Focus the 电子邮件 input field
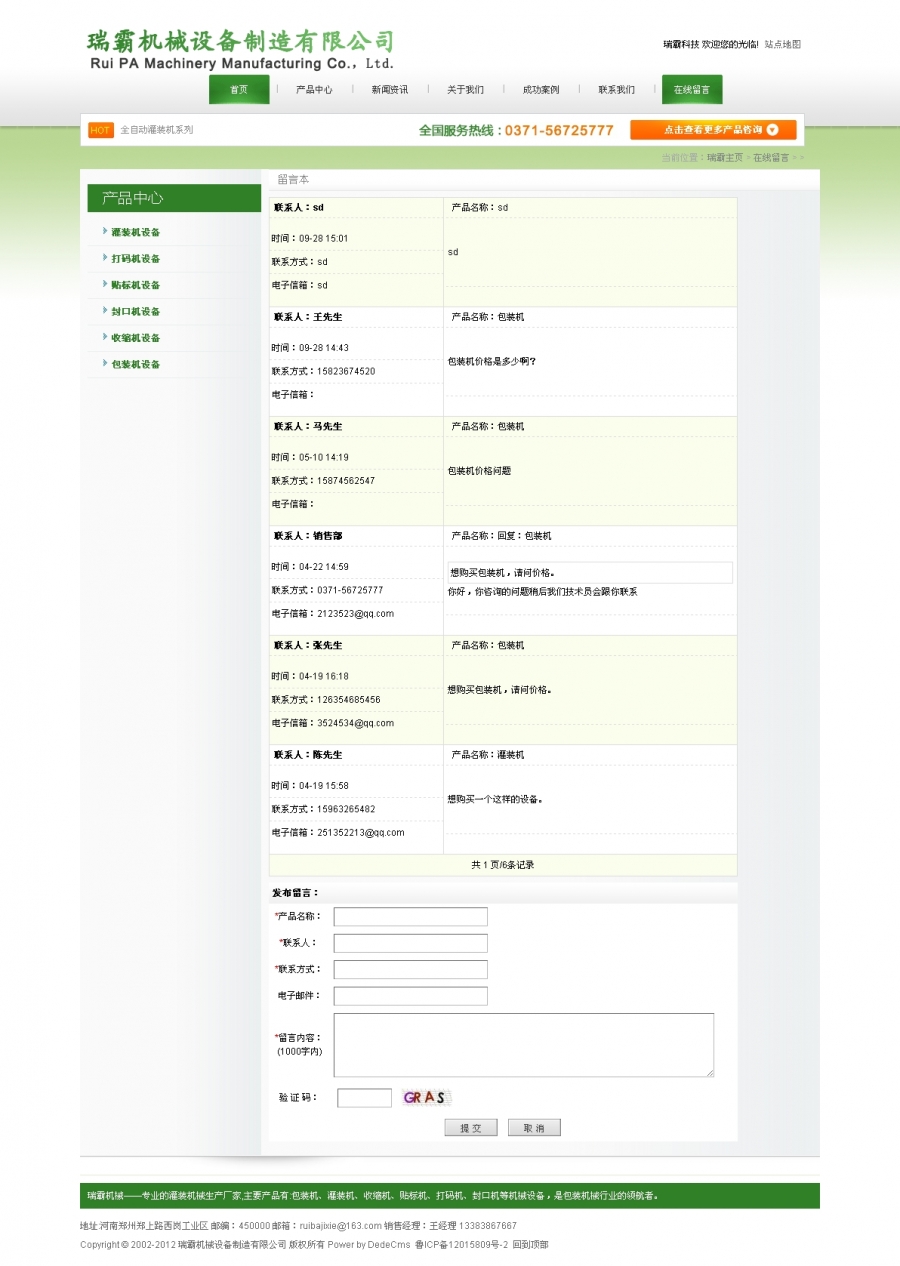 click(410, 996)
